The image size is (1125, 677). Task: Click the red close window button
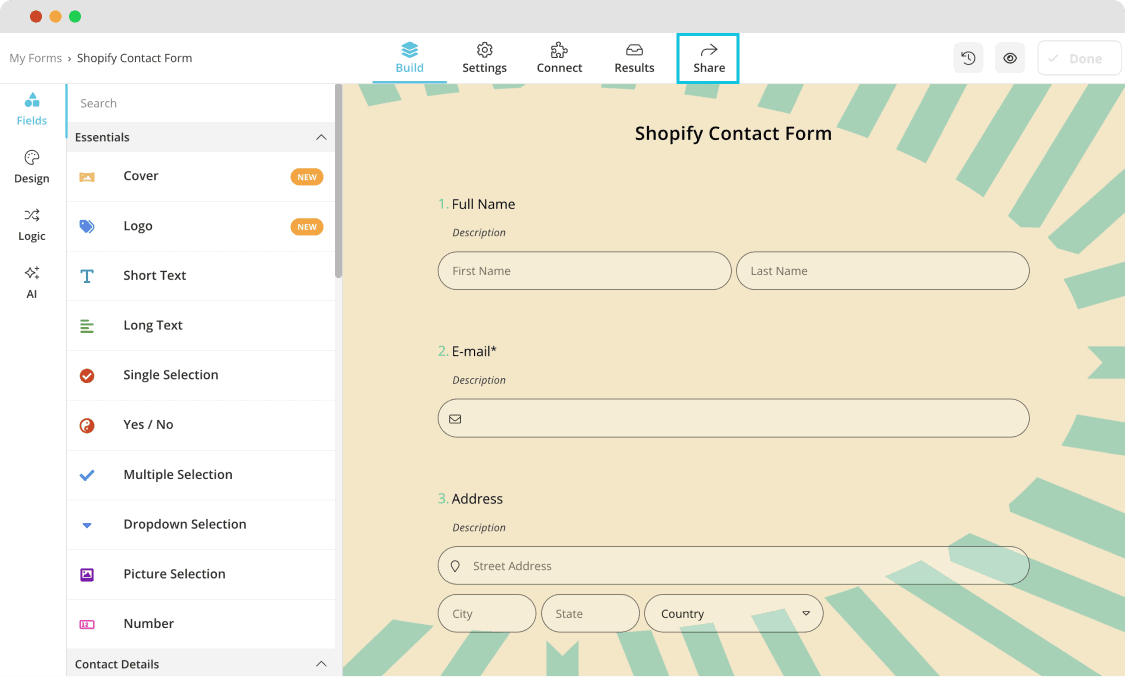(36, 16)
